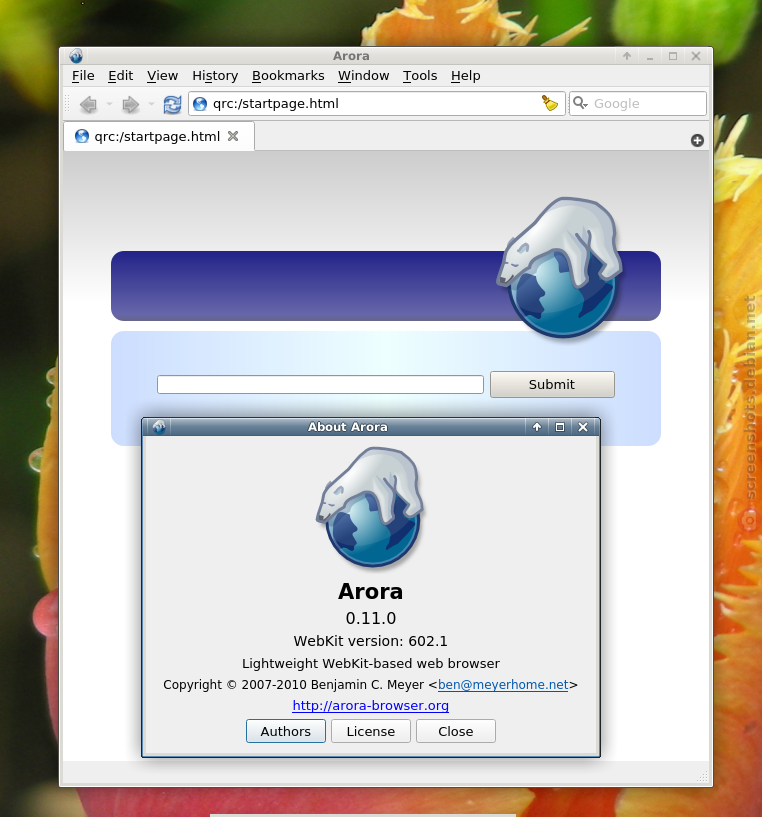The width and height of the screenshot is (762, 817).
Task: Close About Arora with titlebar X
Action: pyautogui.click(x=583, y=427)
